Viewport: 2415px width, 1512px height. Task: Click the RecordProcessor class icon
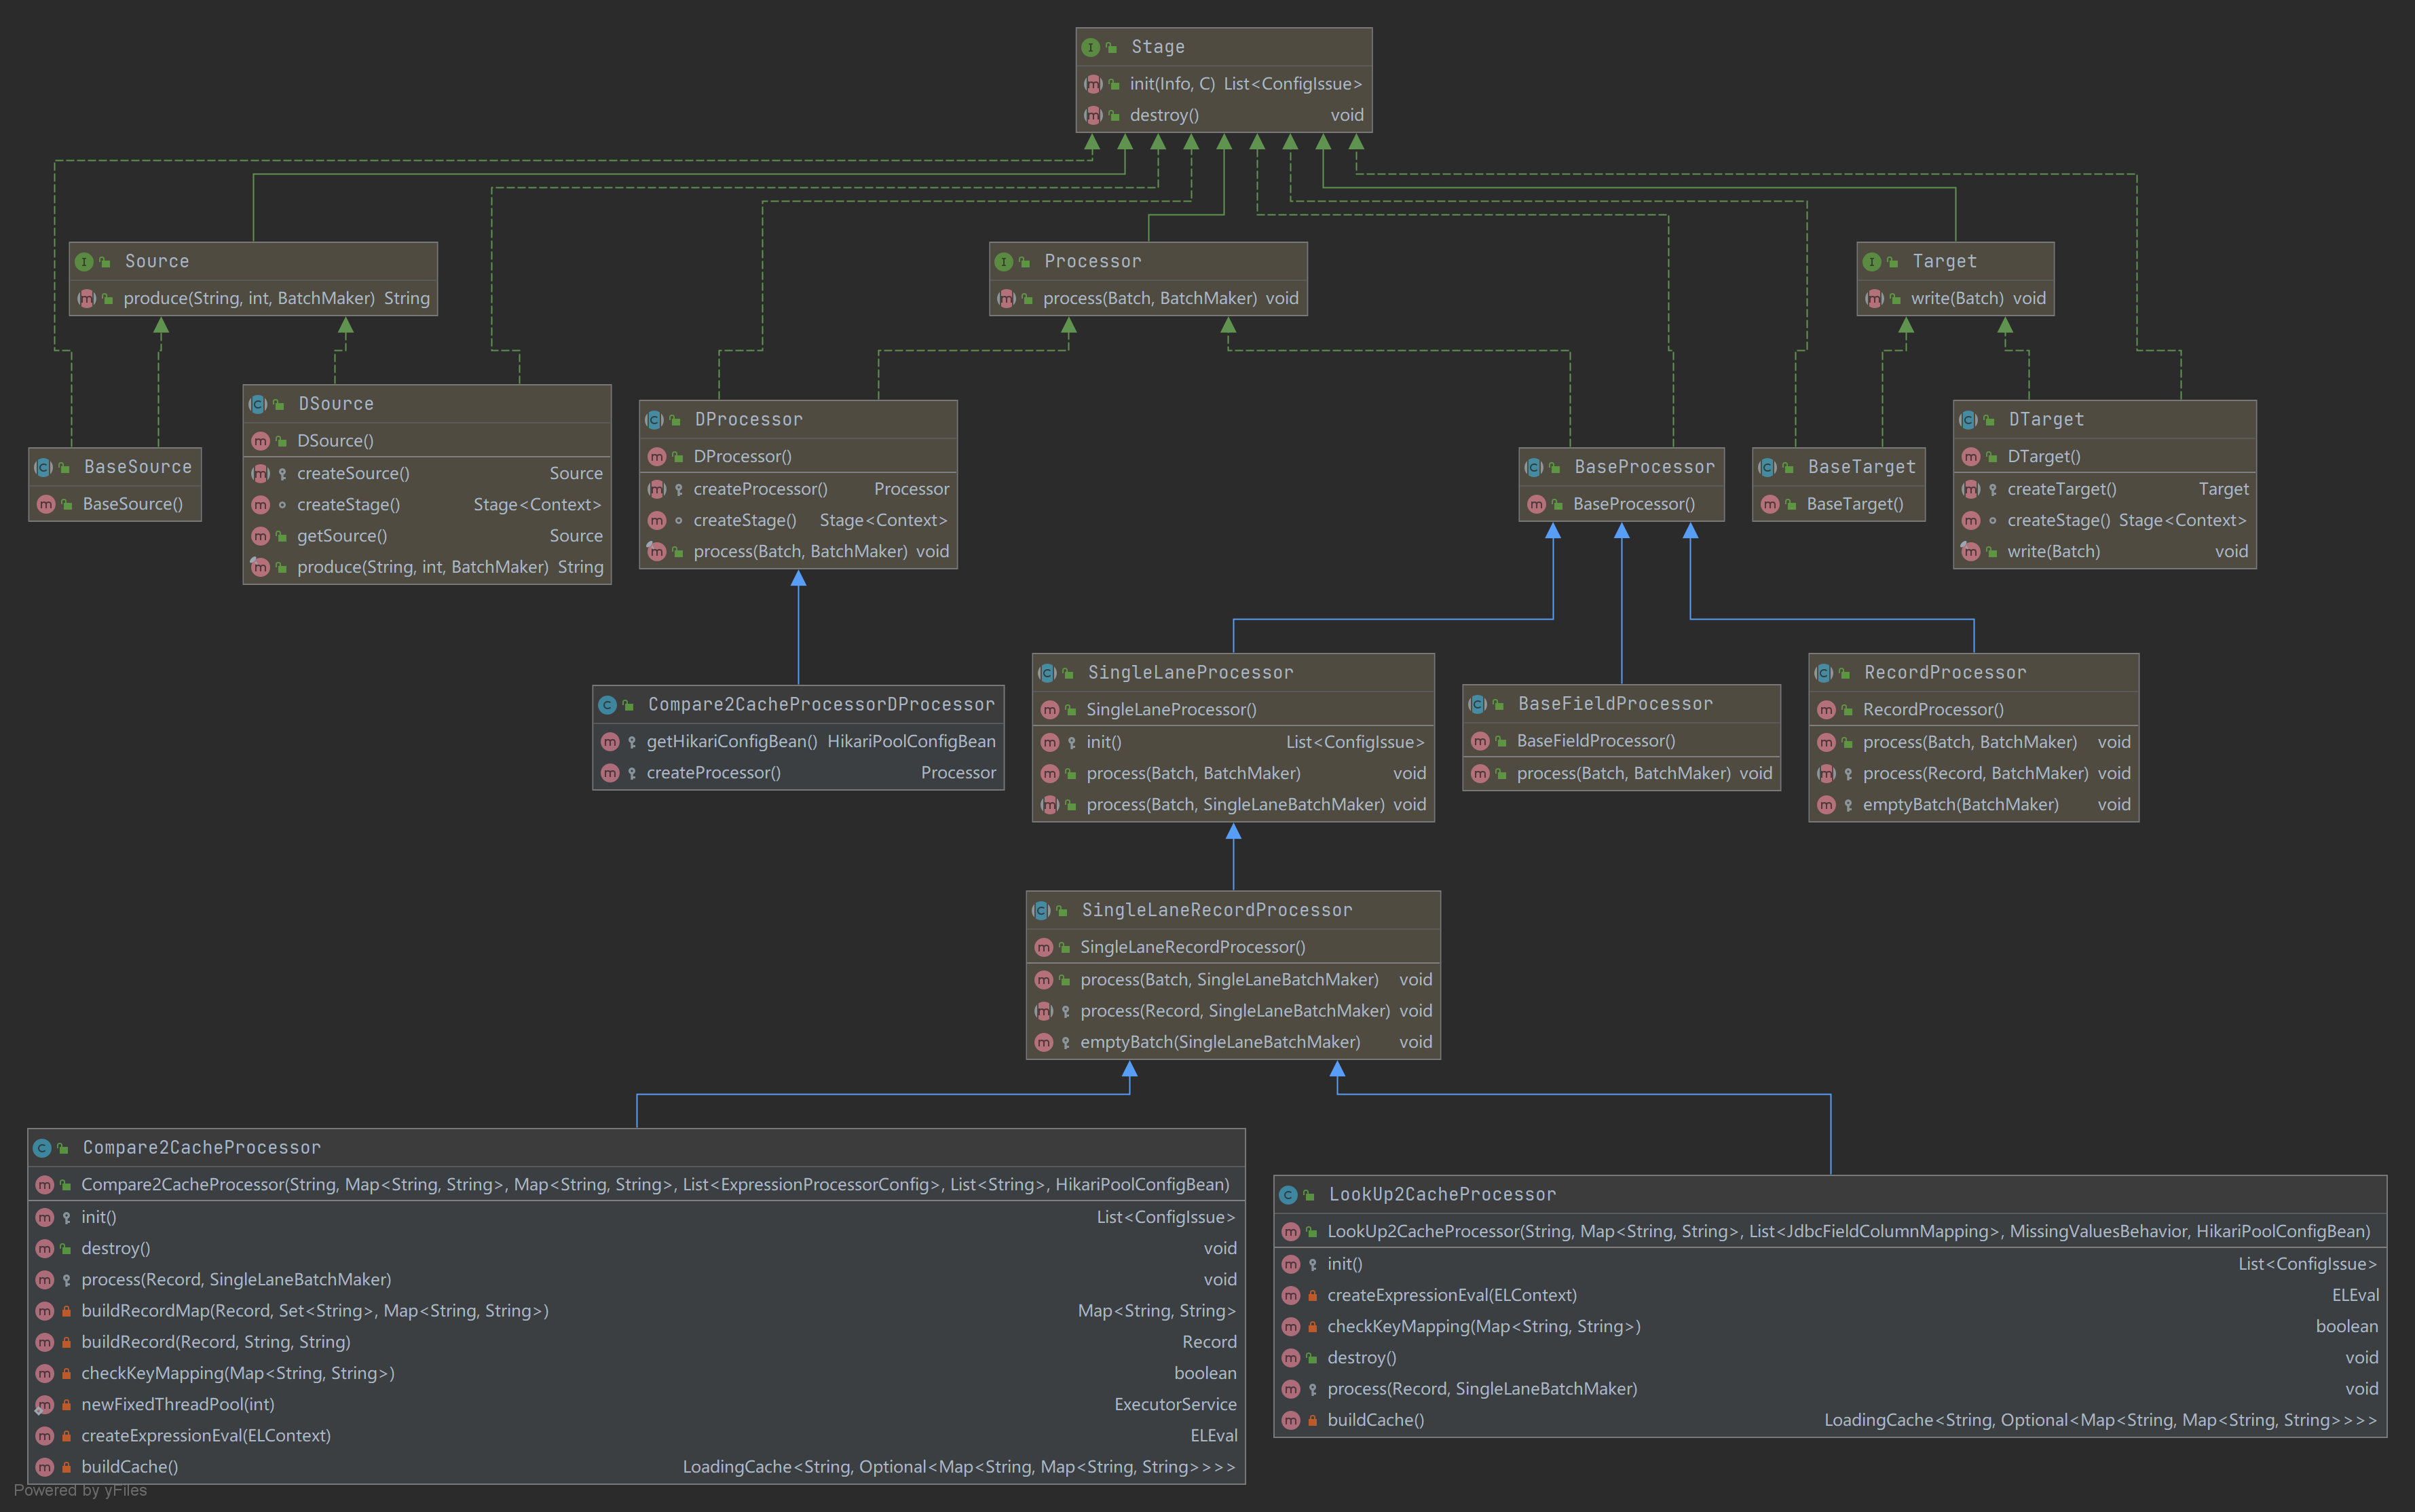(1824, 673)
